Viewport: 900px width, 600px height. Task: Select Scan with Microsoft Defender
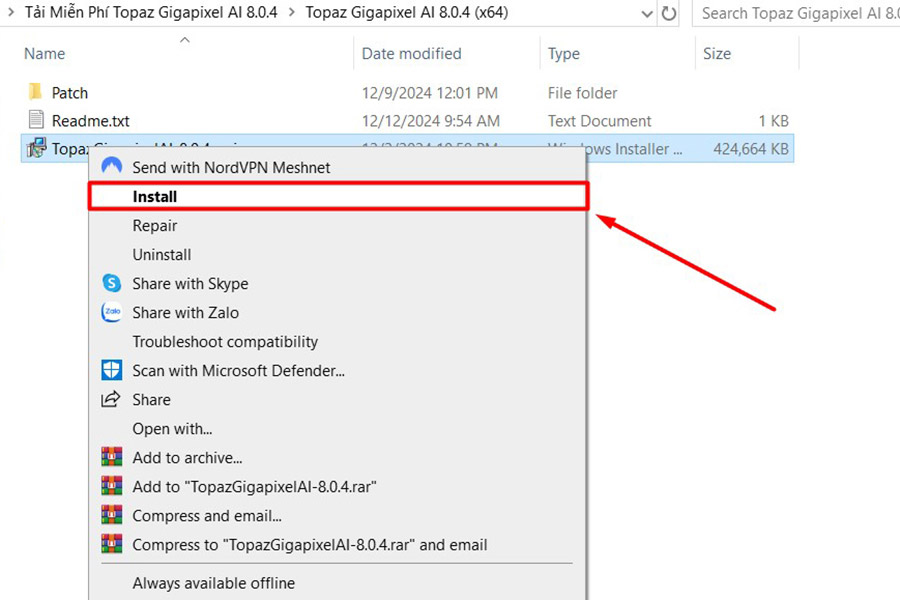pyautogui.click(x=338, y=370)
